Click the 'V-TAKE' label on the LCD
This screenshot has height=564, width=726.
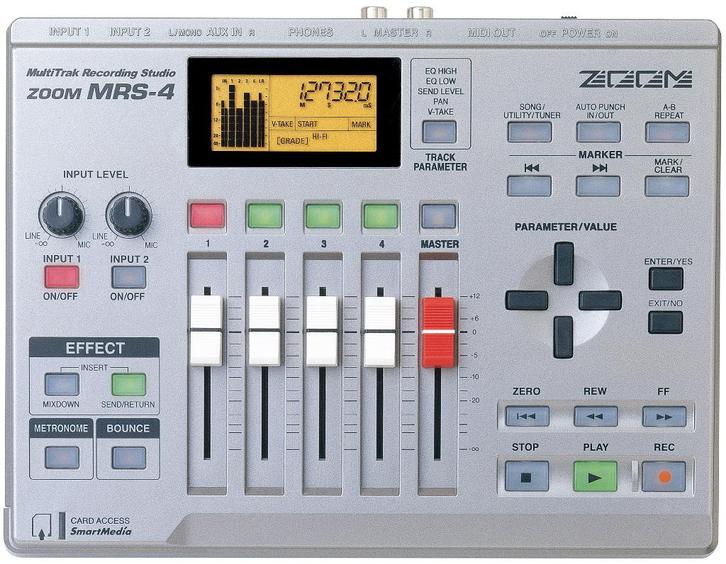coord(282,124)
